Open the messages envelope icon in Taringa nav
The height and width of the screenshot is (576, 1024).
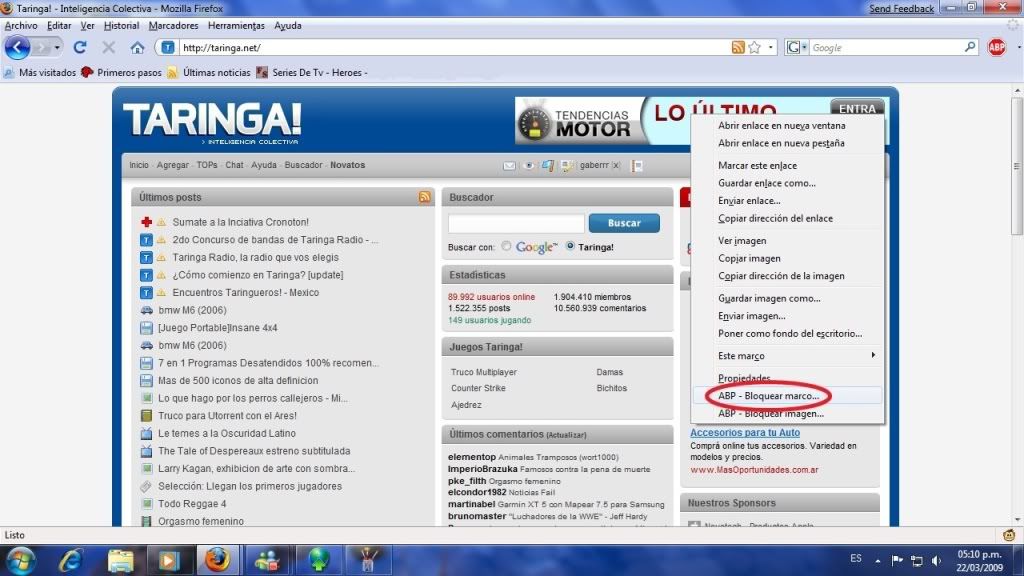coord(509,166)
